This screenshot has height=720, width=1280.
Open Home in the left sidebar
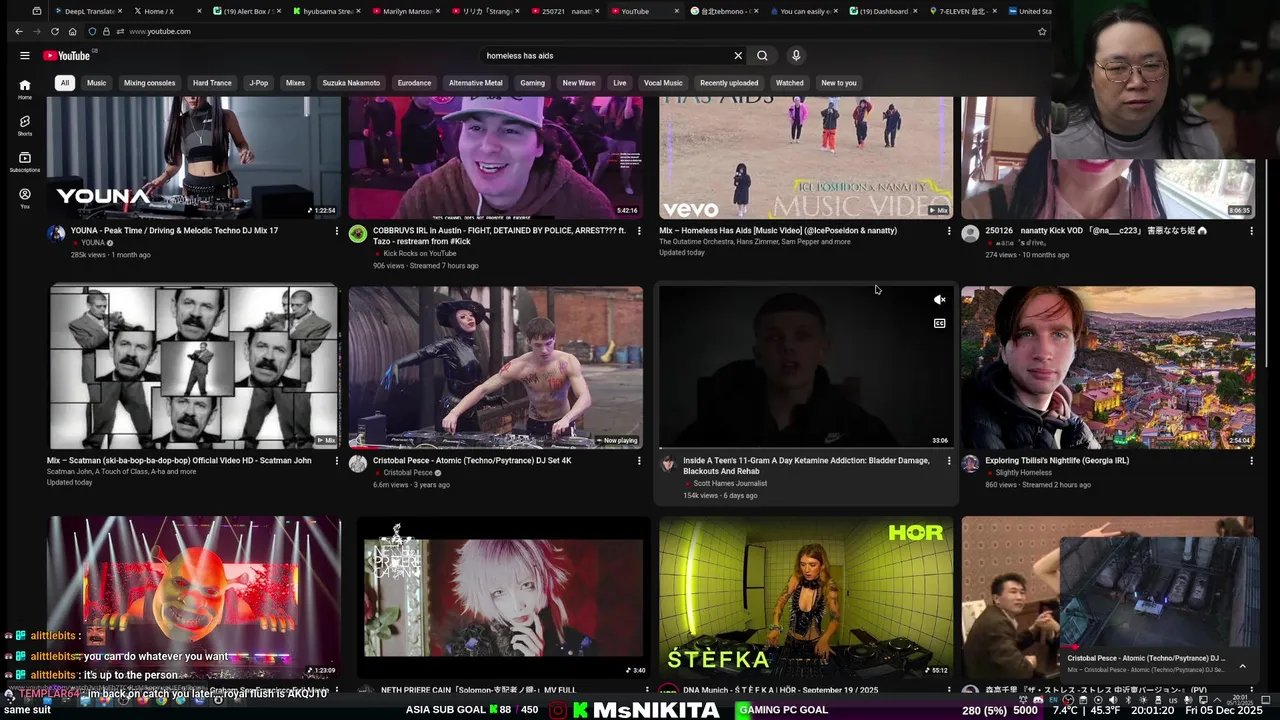point(25,90)
